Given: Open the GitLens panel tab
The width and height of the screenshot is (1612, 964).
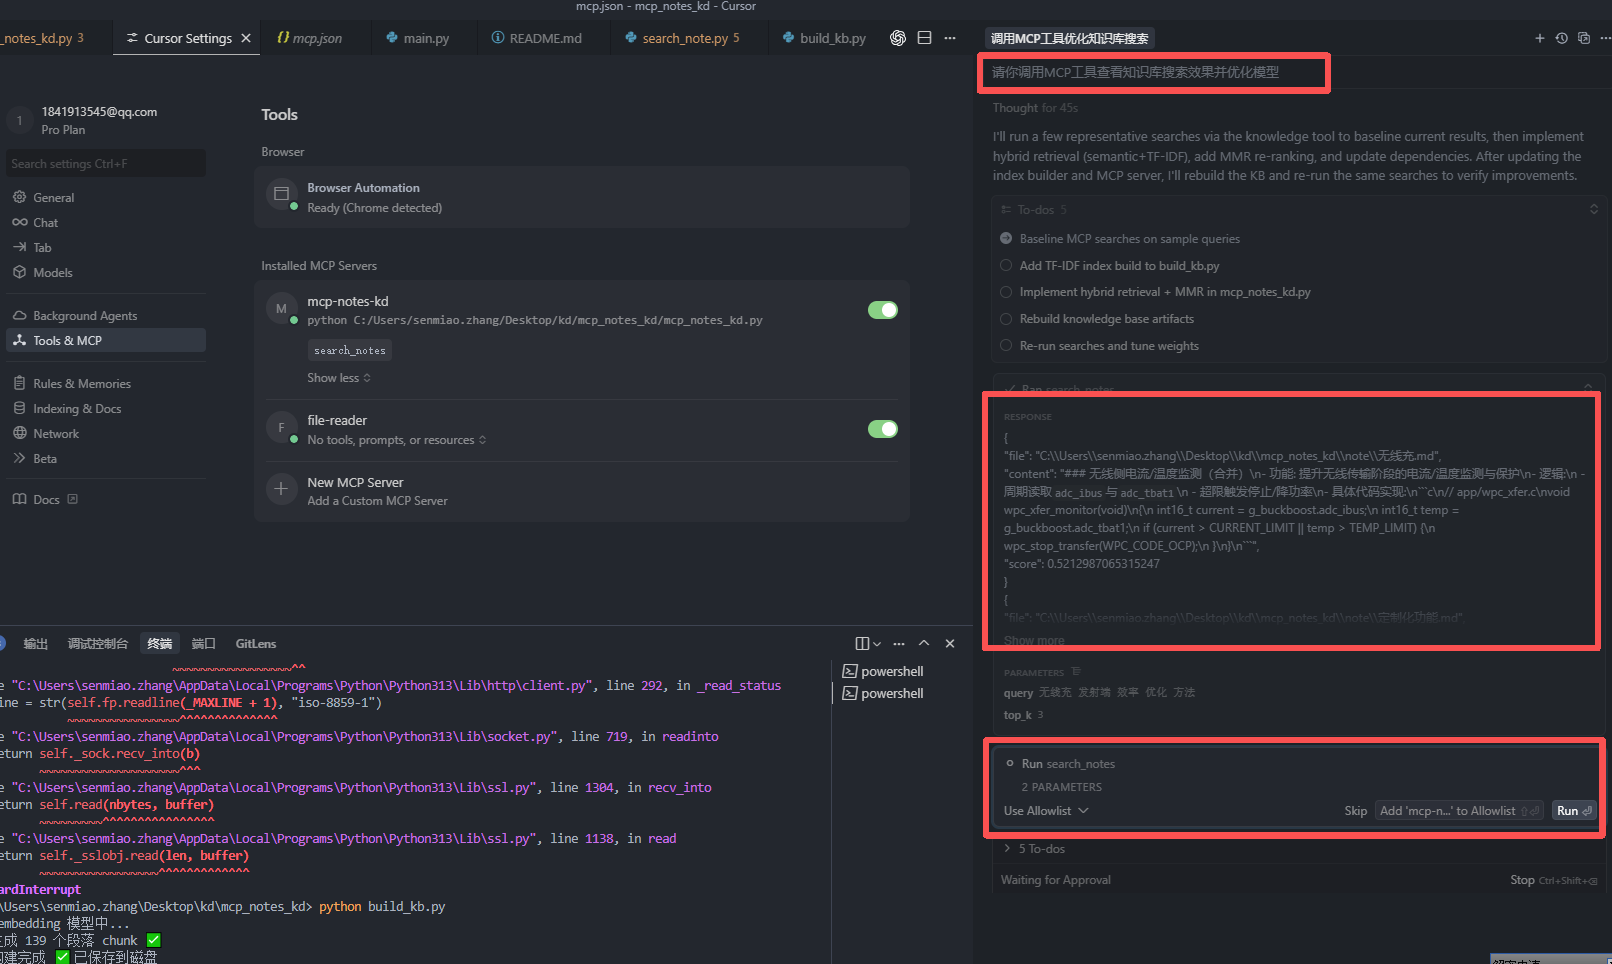Looking at the screenshot, I should 256,643.
